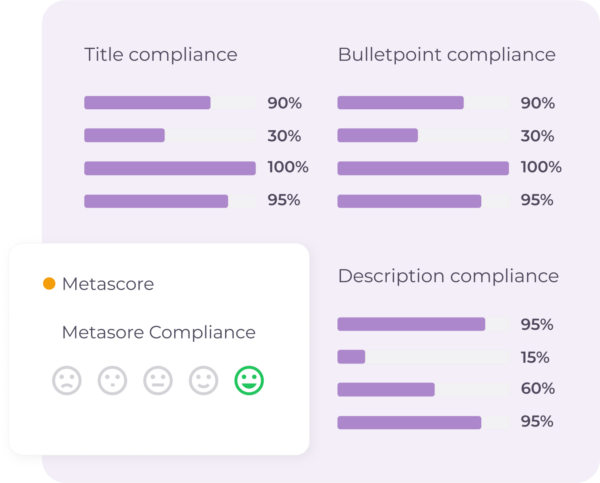The height and width of the screenshot is (483, 600).
Task: Click the orange dot beside Metascore
Action: (x=49, y=284)
